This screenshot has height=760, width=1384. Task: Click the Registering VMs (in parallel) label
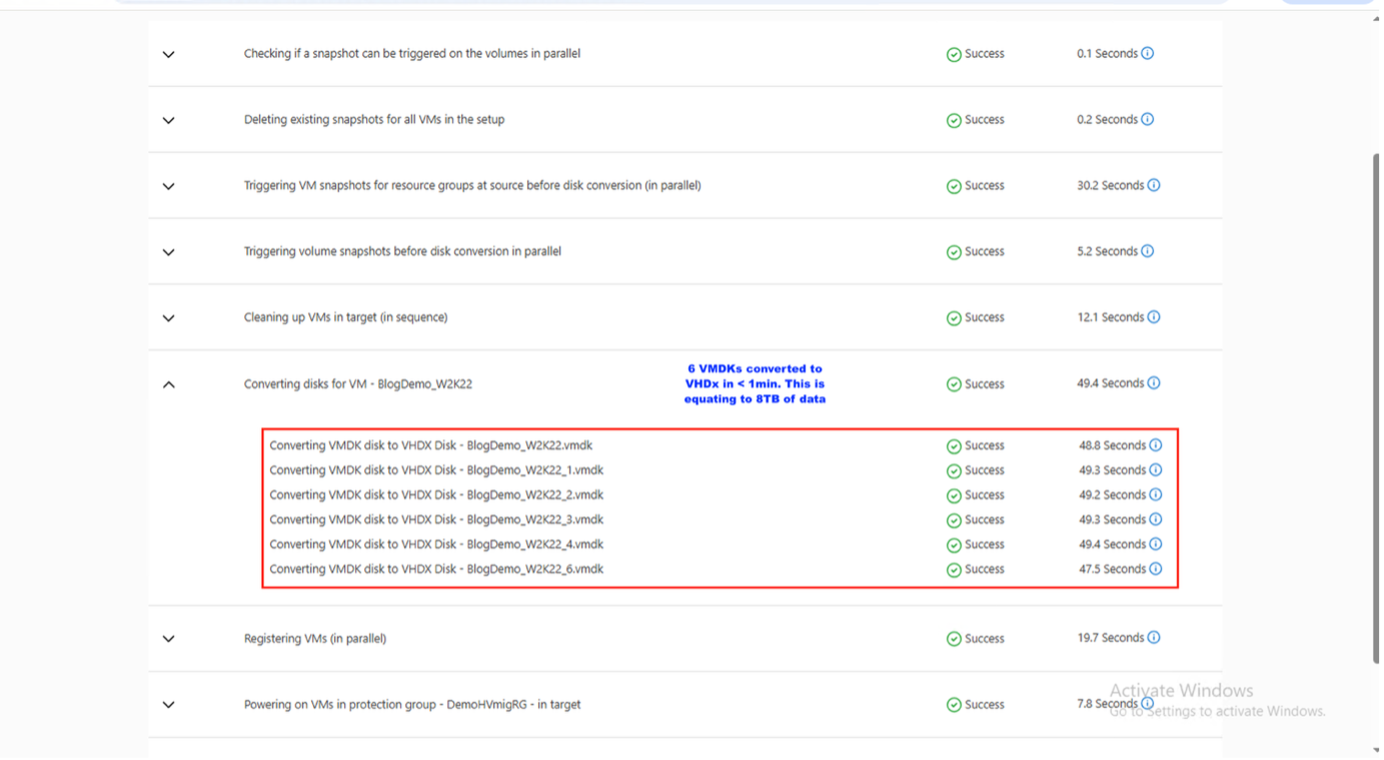pos(315,638)
